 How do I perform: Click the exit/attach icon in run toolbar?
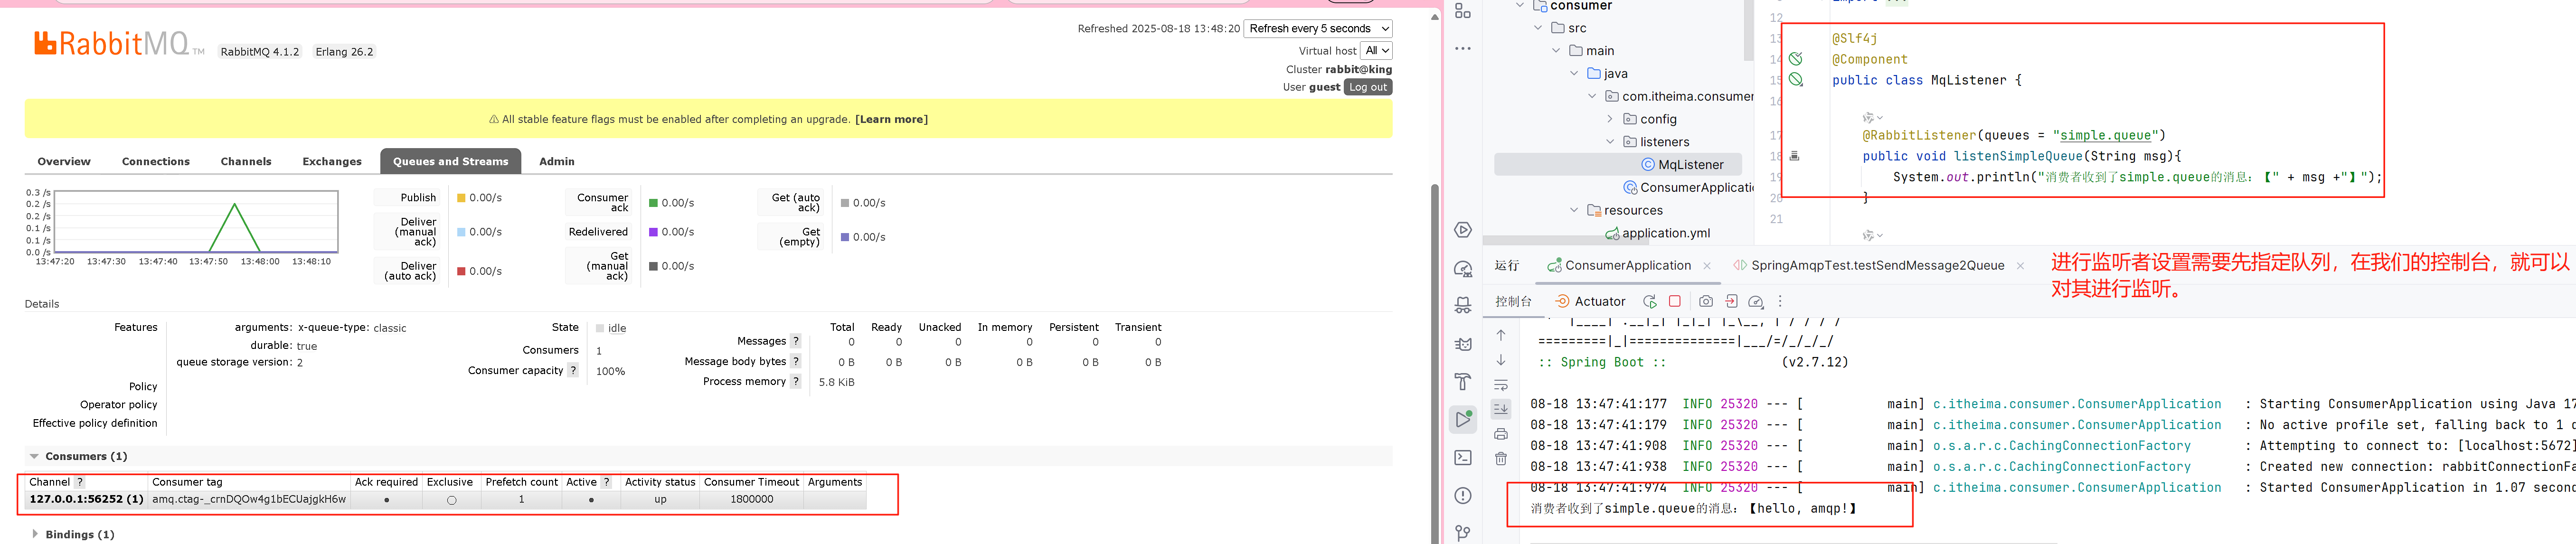tap(1731, 301)
